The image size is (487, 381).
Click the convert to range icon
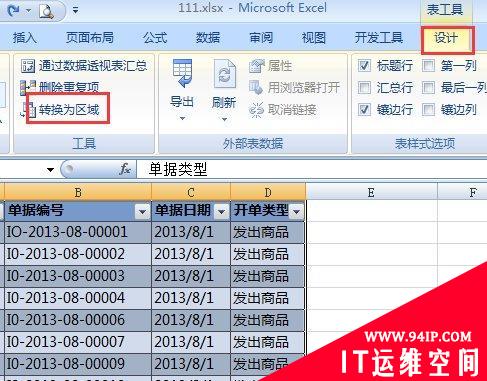click(x=28, y=109)
